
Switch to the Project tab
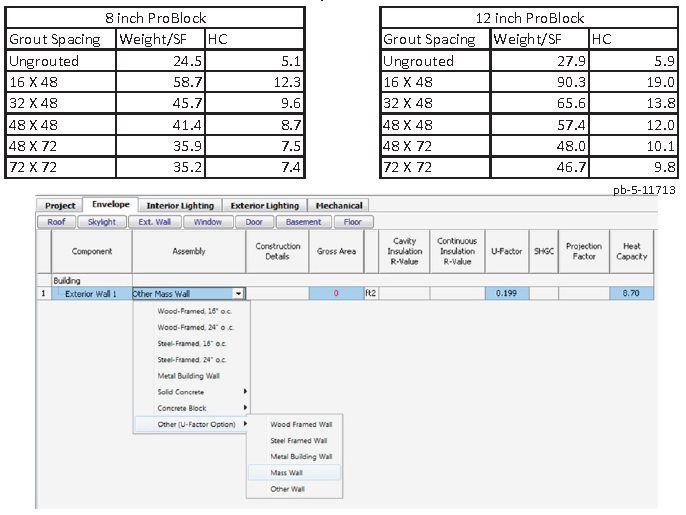pos(60,205)
